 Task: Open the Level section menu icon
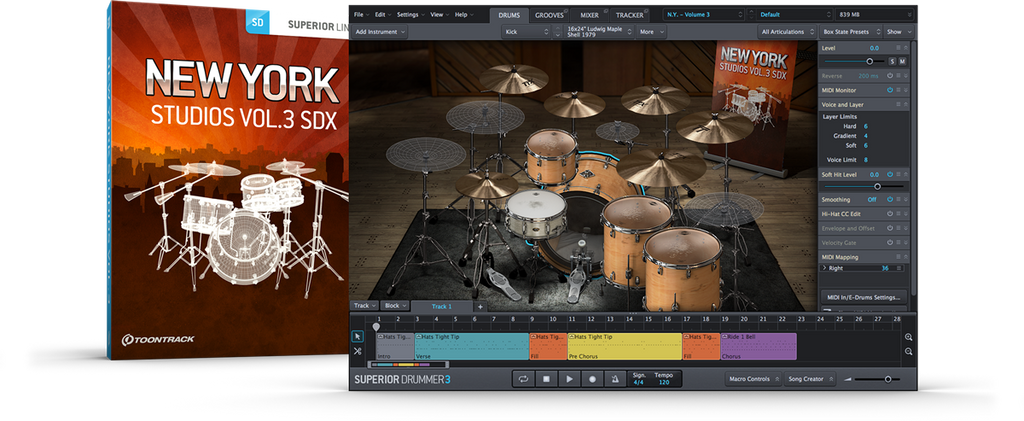tap(898, 48)
